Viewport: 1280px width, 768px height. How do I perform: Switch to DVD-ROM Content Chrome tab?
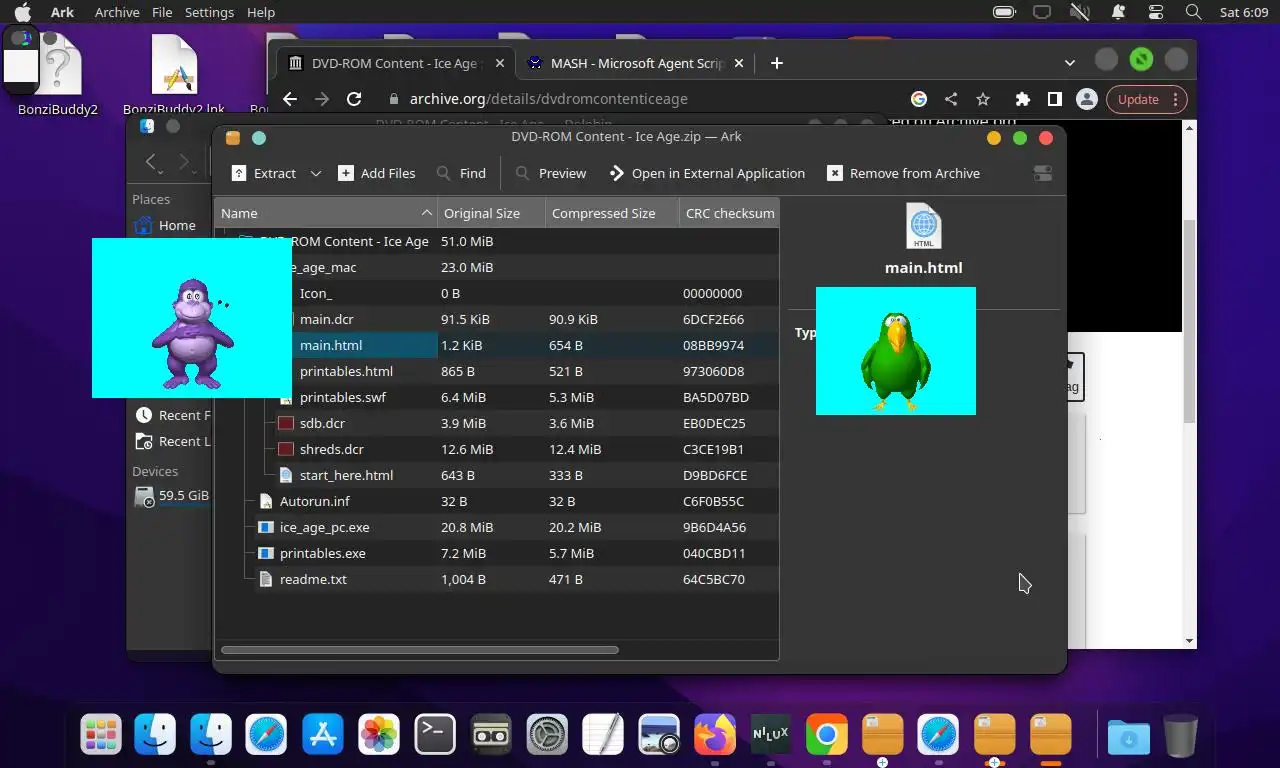[x=393, y=63]
